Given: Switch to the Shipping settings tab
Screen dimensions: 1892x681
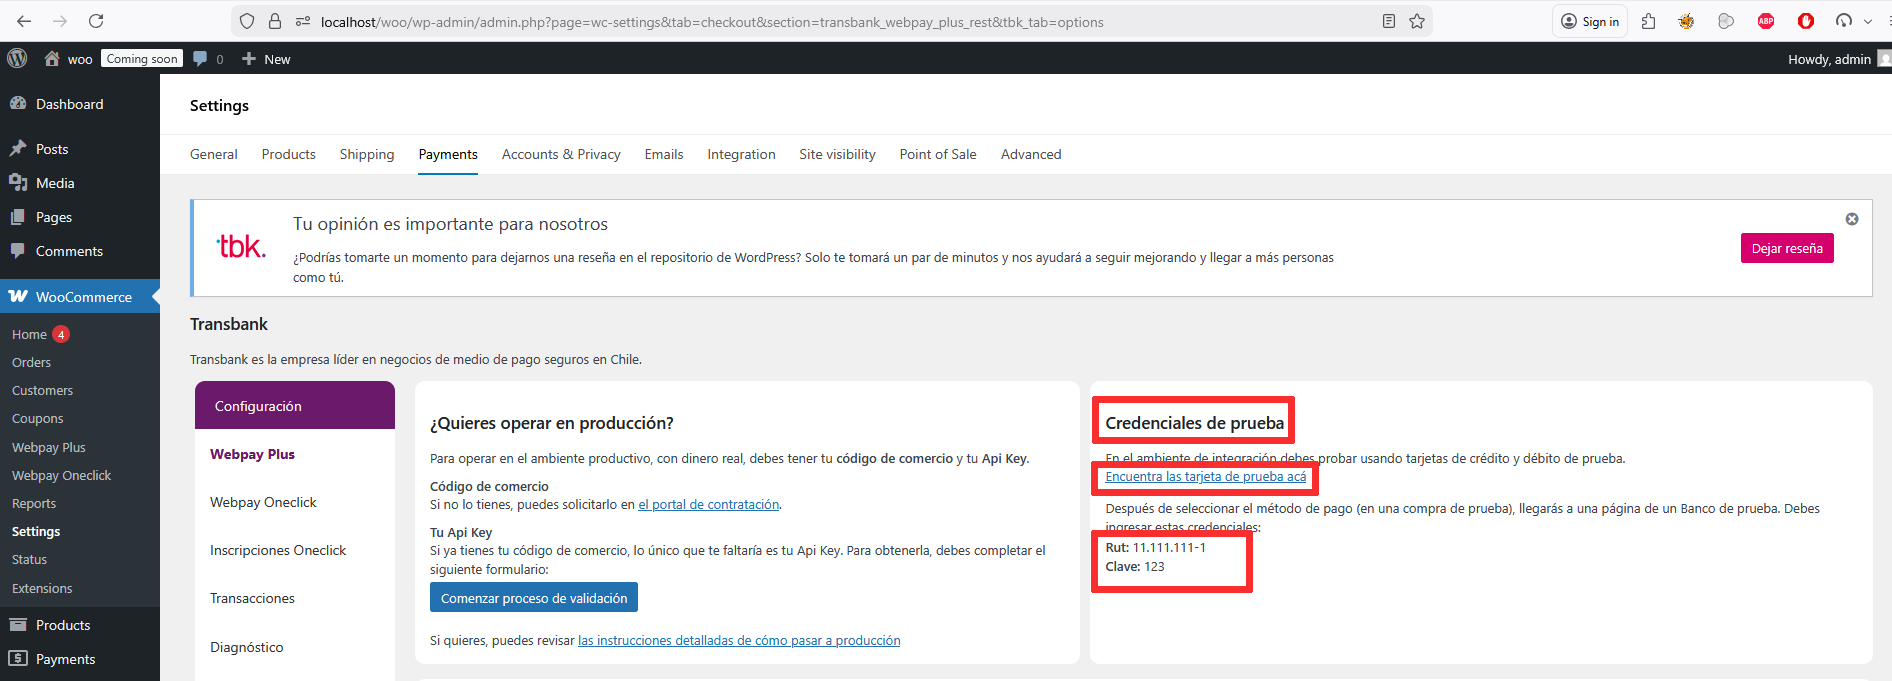Looking at the screenshot, I should [x=367, y=154].
